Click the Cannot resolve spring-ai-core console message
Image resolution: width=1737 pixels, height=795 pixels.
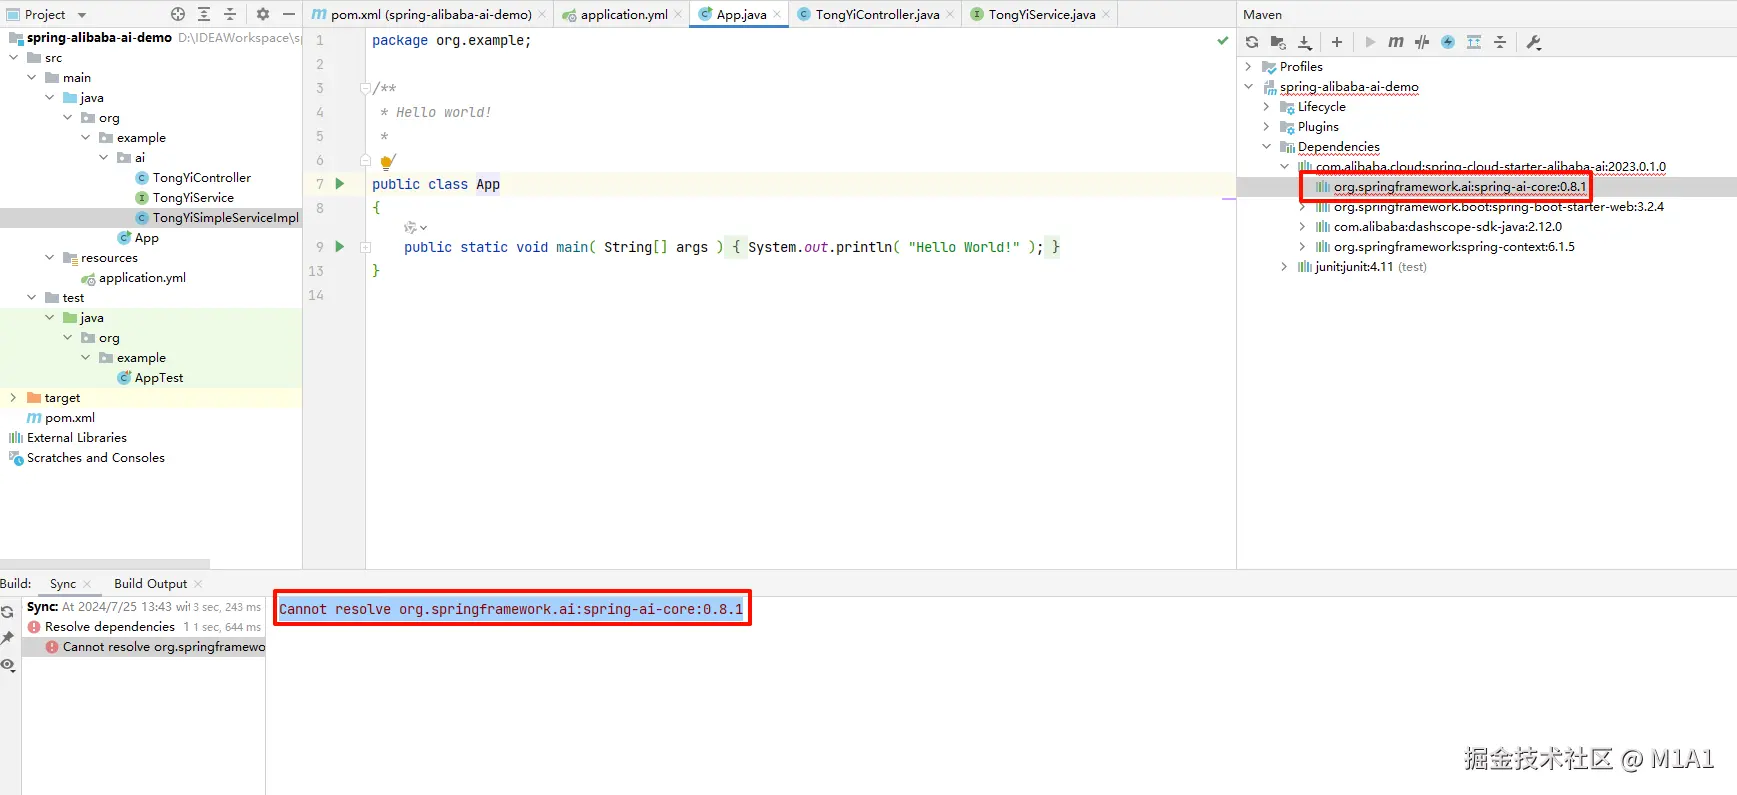[511, 609]
